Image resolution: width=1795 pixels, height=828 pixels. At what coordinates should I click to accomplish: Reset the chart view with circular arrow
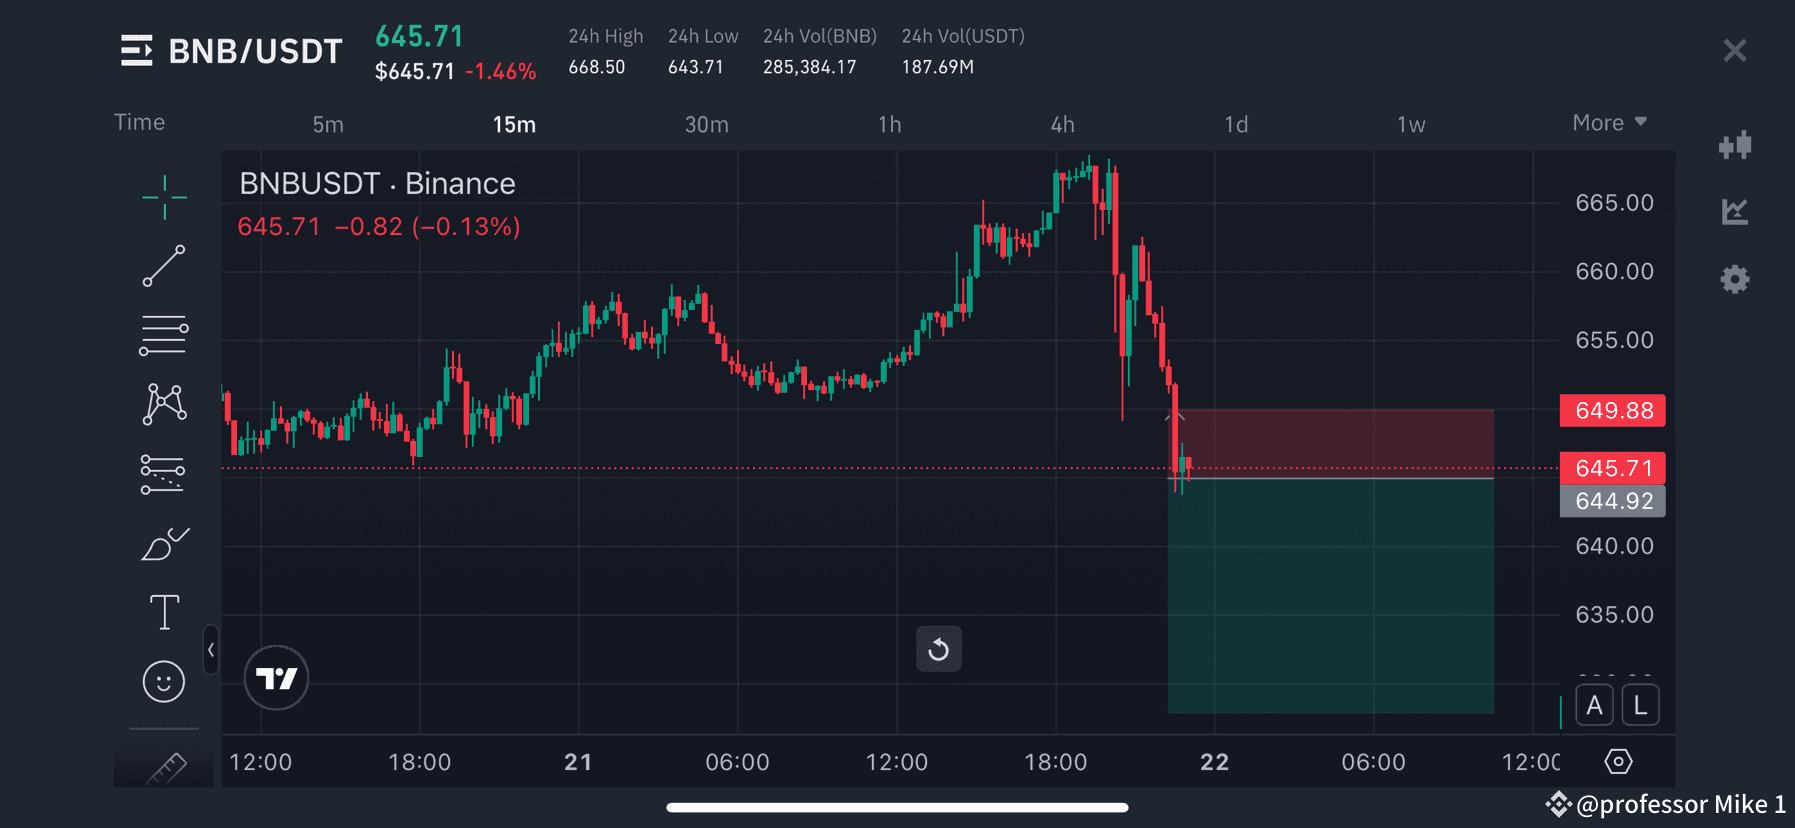tap(938, 648)
